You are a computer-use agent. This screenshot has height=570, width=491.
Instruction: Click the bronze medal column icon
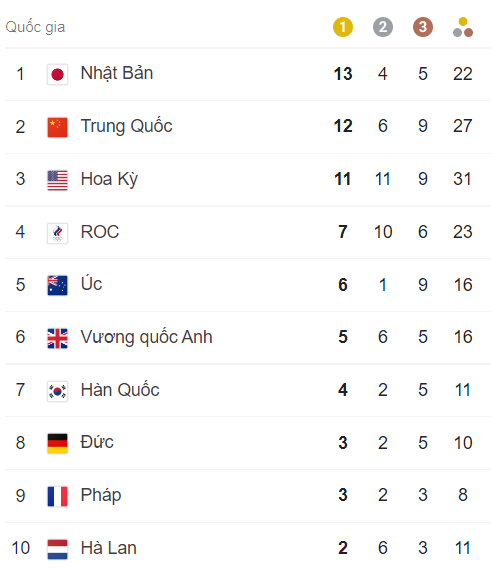point(423,27)
